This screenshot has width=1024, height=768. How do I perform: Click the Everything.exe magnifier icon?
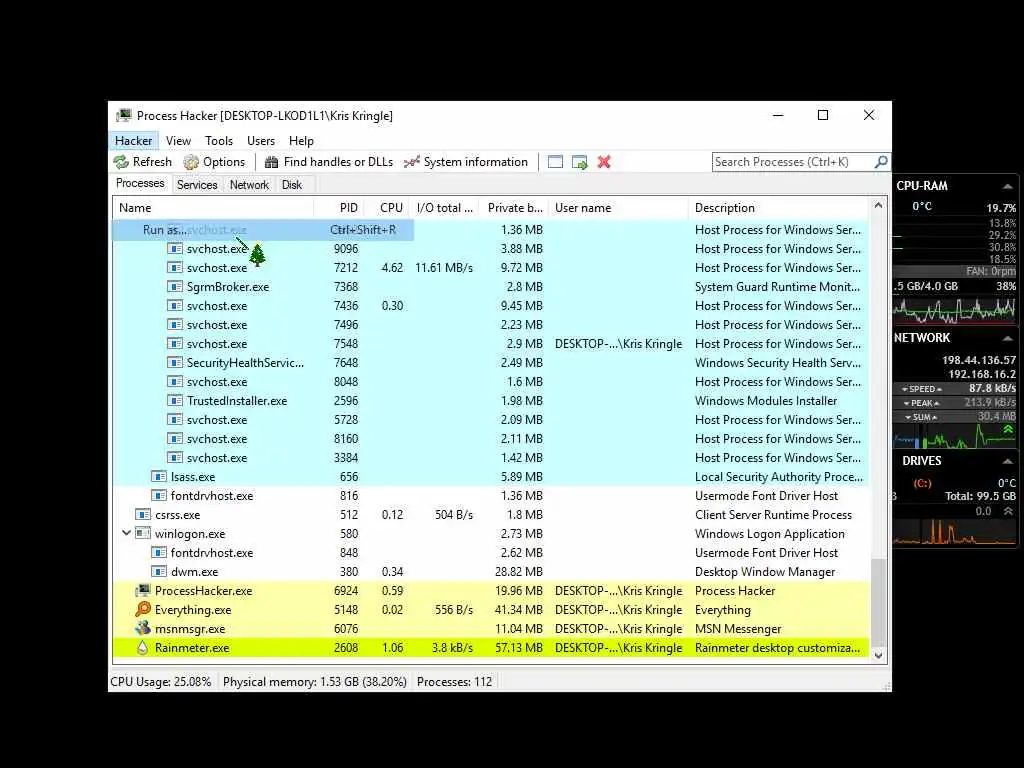(142, 609)
